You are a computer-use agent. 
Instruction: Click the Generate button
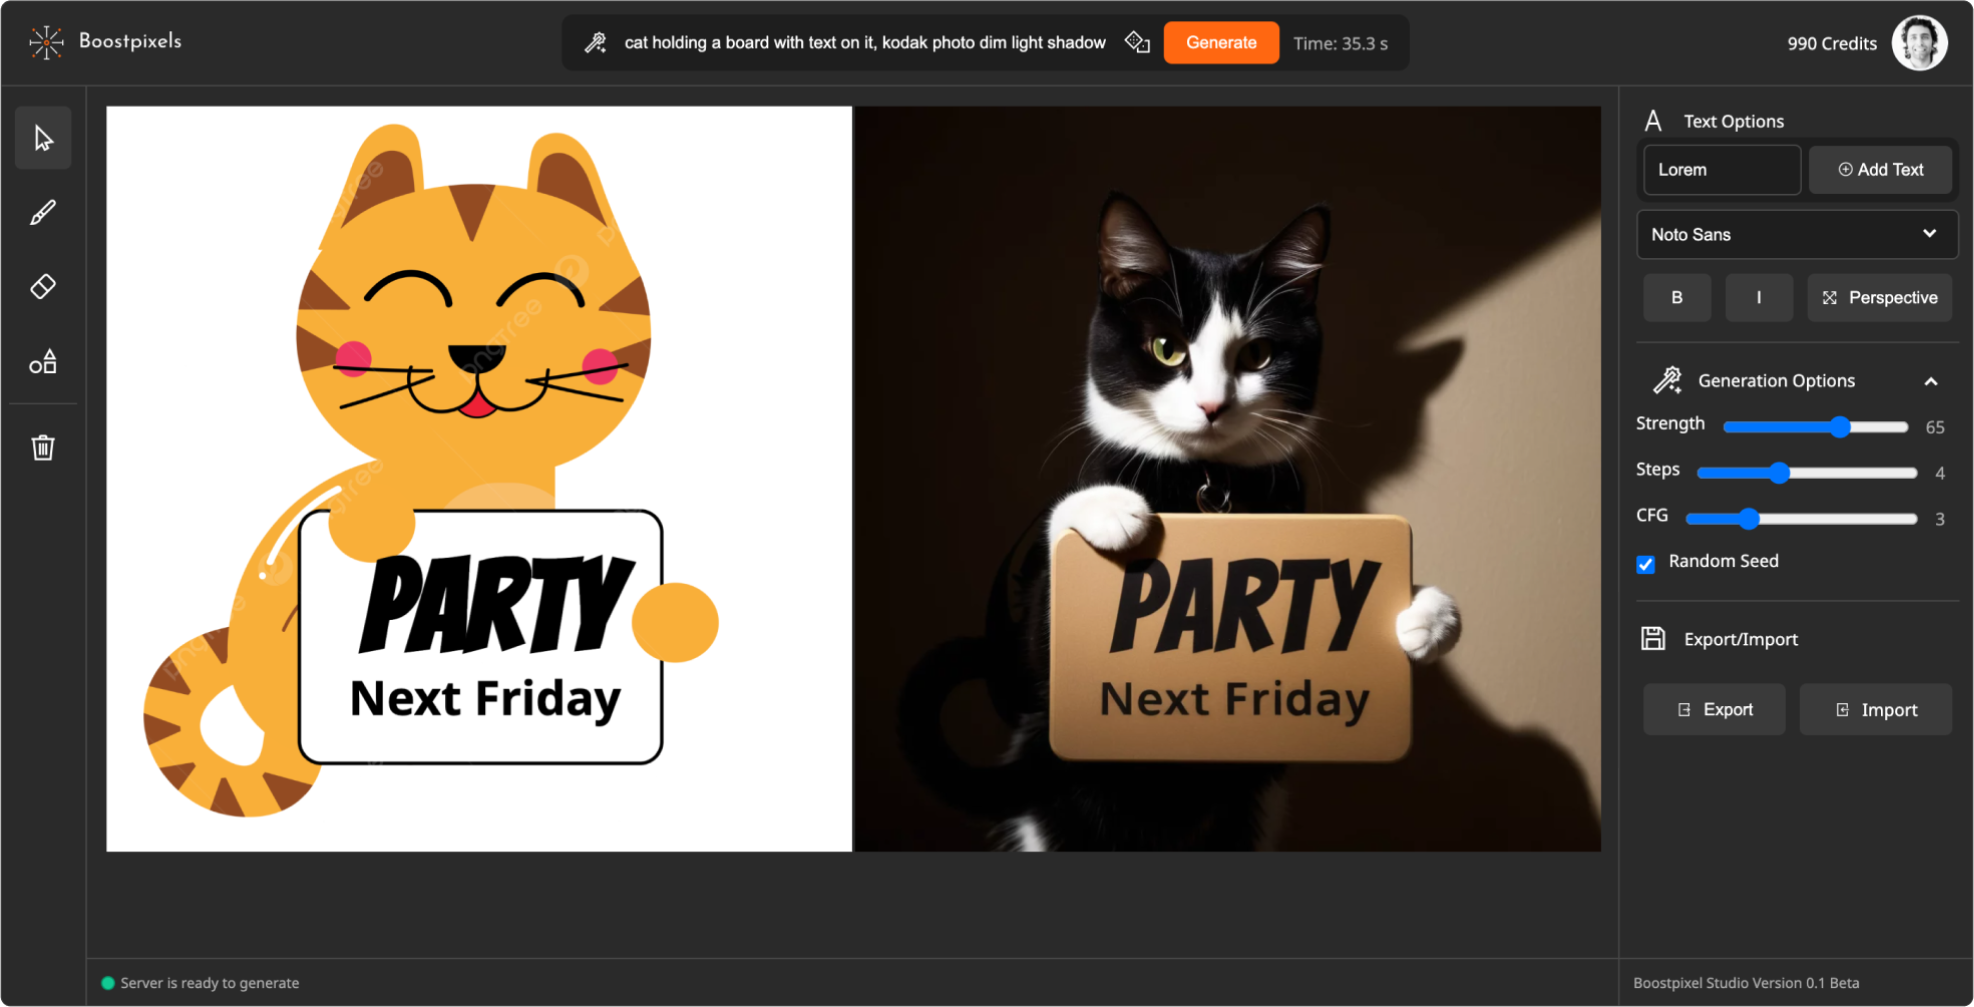coord(1220,43)
